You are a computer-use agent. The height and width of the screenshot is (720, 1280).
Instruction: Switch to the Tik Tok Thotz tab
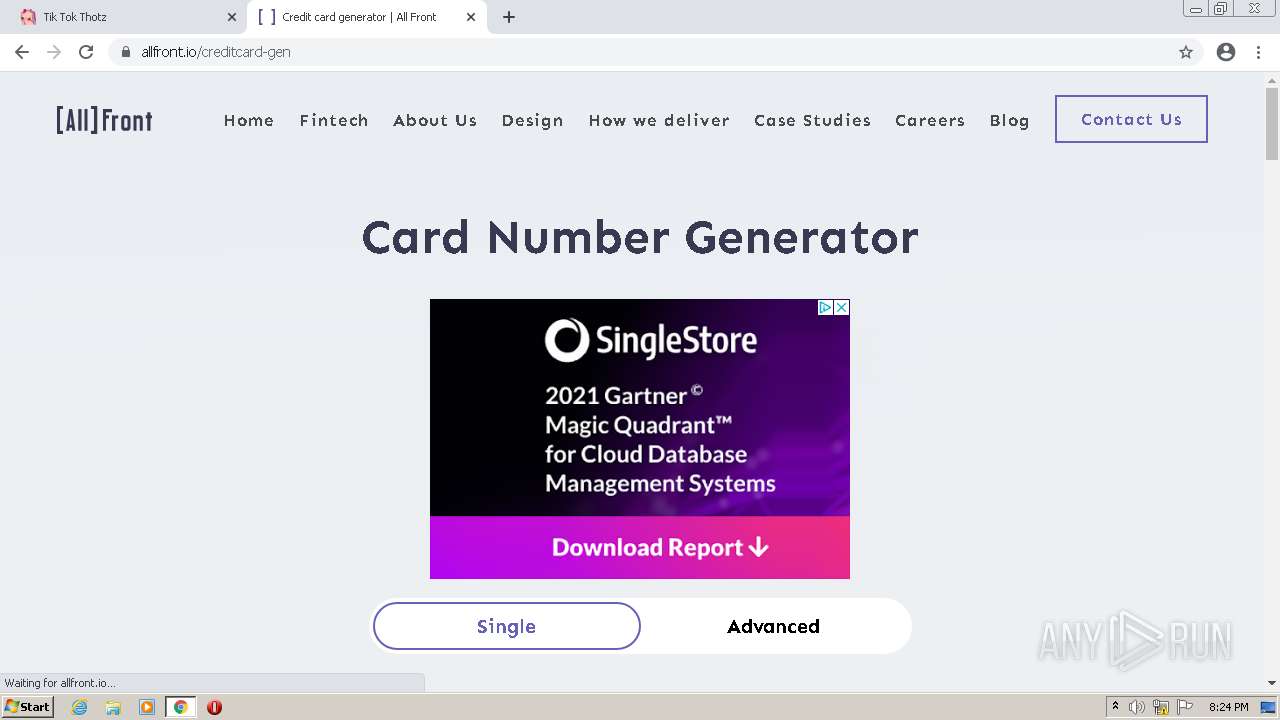coord(123,17)
